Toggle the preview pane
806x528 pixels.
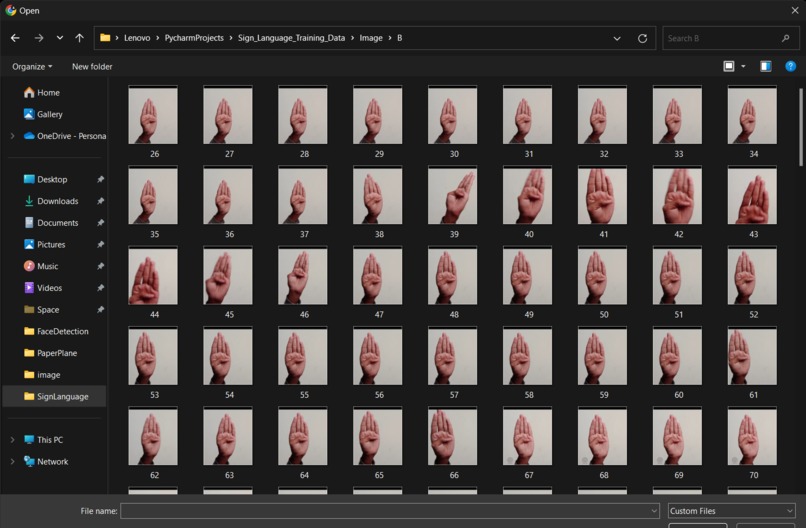click(x=766, y=66)
